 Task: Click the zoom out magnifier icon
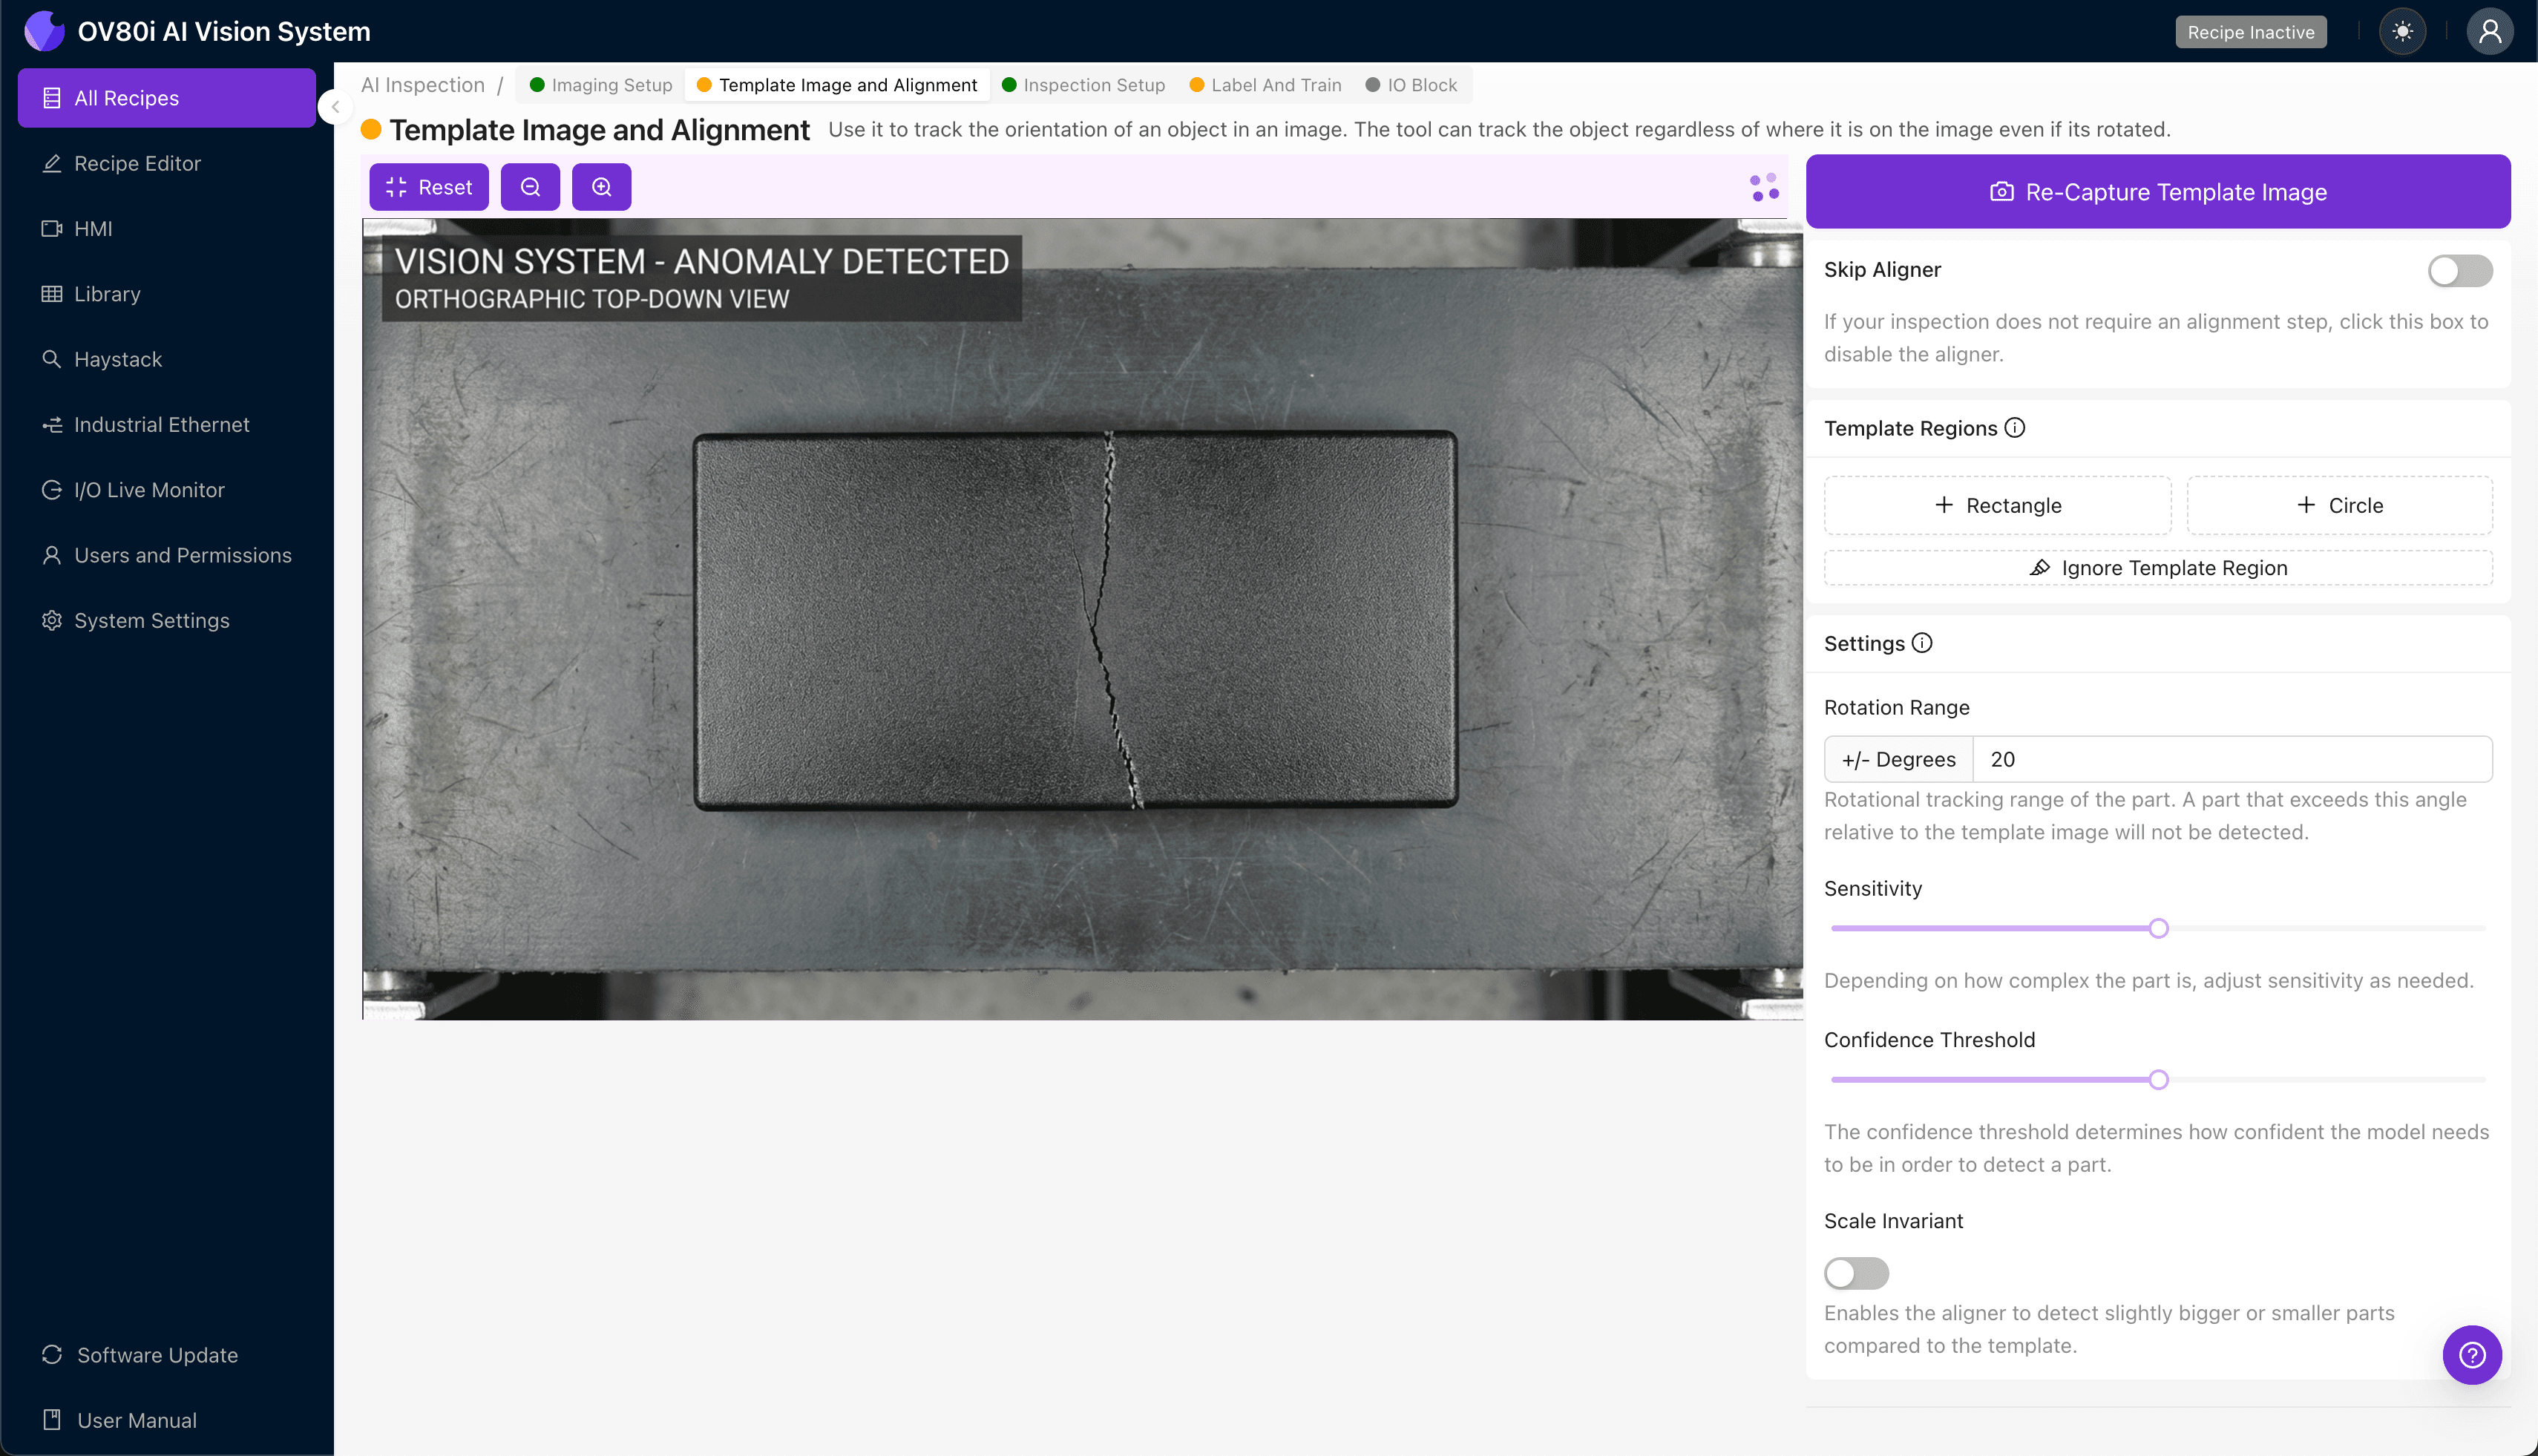(530, 187)
